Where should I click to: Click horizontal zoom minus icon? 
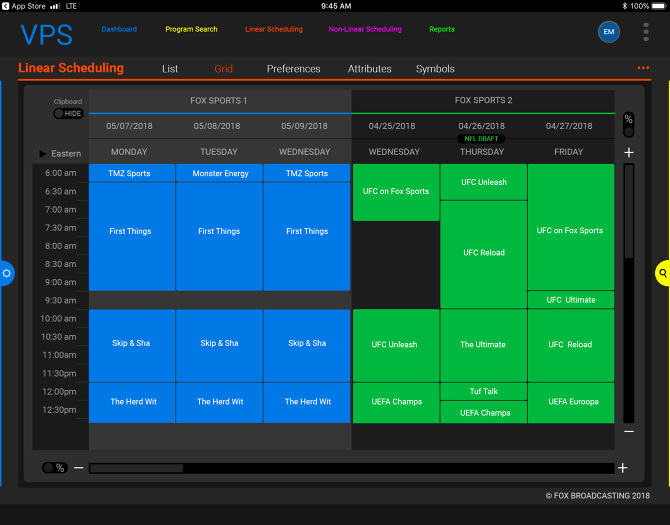pyautogui.click(x=78, y=468)
